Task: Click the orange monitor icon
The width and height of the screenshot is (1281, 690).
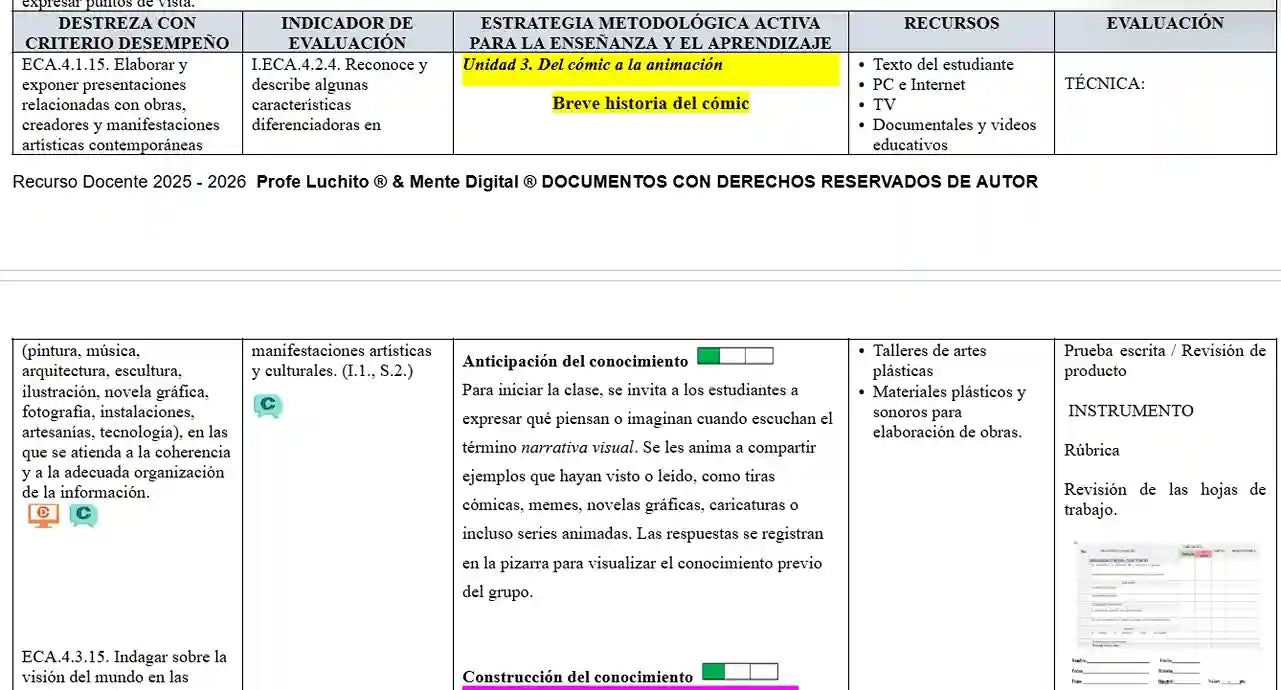Action: coord(43,515)
